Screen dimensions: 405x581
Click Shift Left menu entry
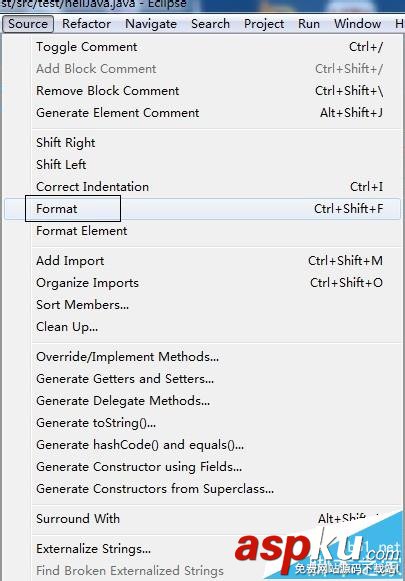[203, 165]
